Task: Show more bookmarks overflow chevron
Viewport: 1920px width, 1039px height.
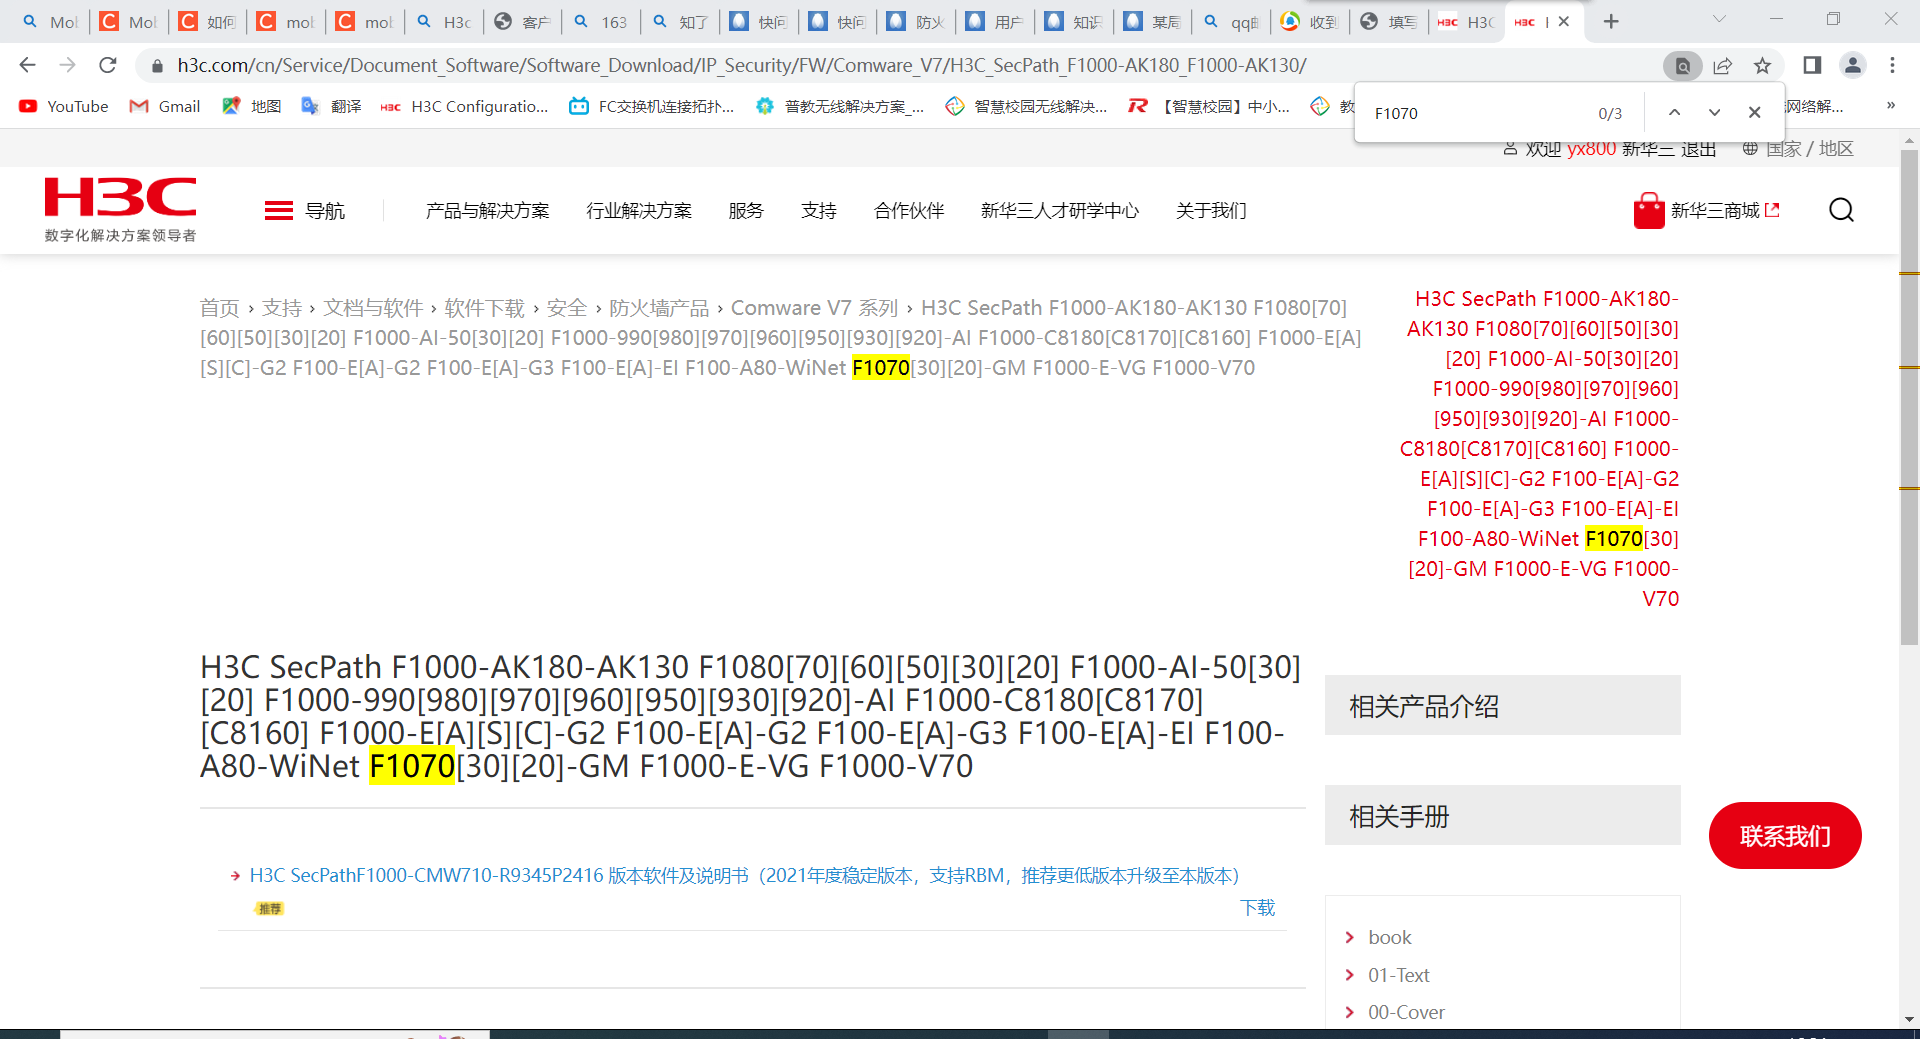Action: (x=1890, y=106)
